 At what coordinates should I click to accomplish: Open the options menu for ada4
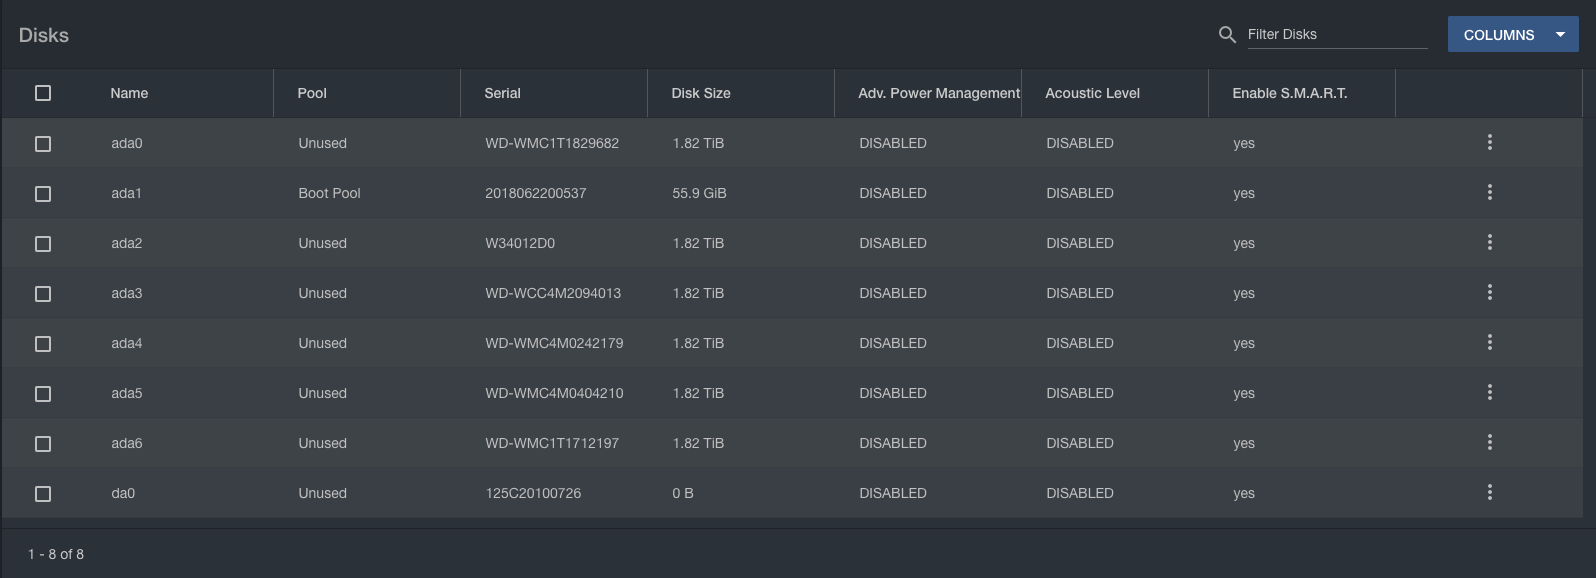(x=1489, y=343)
